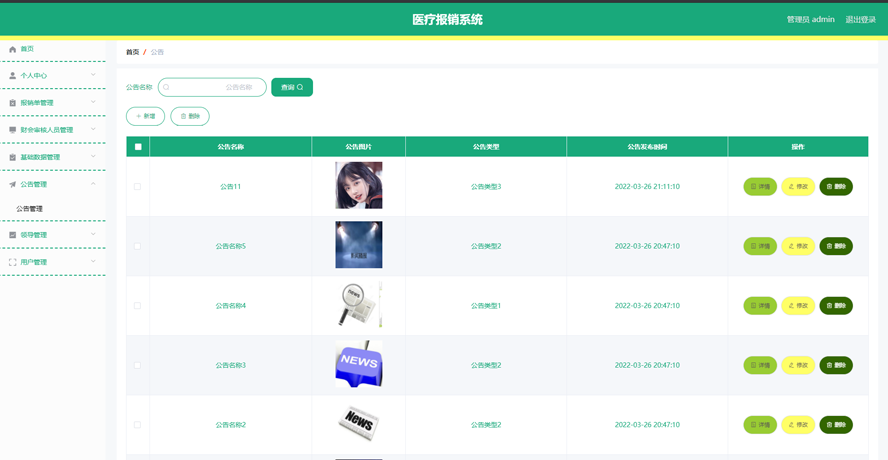
Task: Open the 财会审核人员管理 sidebar menu
Action: click(x=53, y=130)
